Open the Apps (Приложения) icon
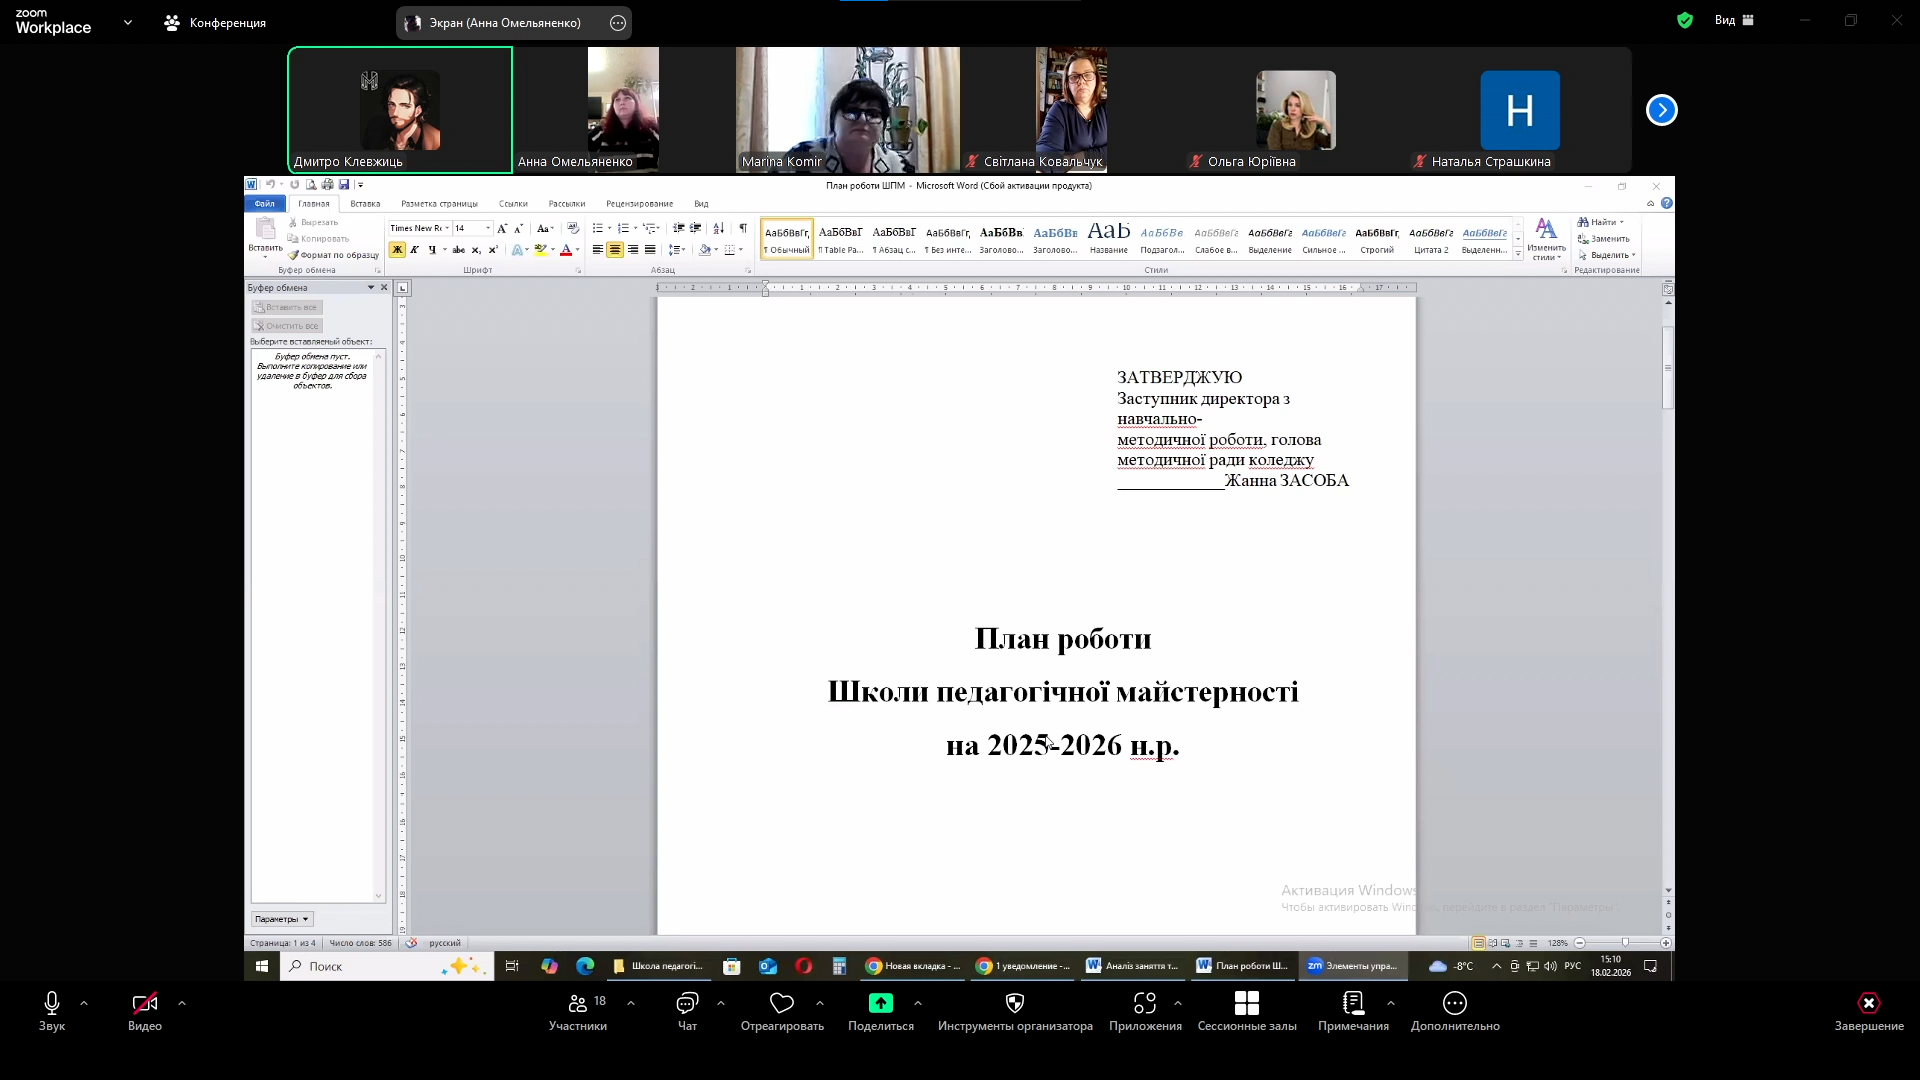 click(1145, 1004)
